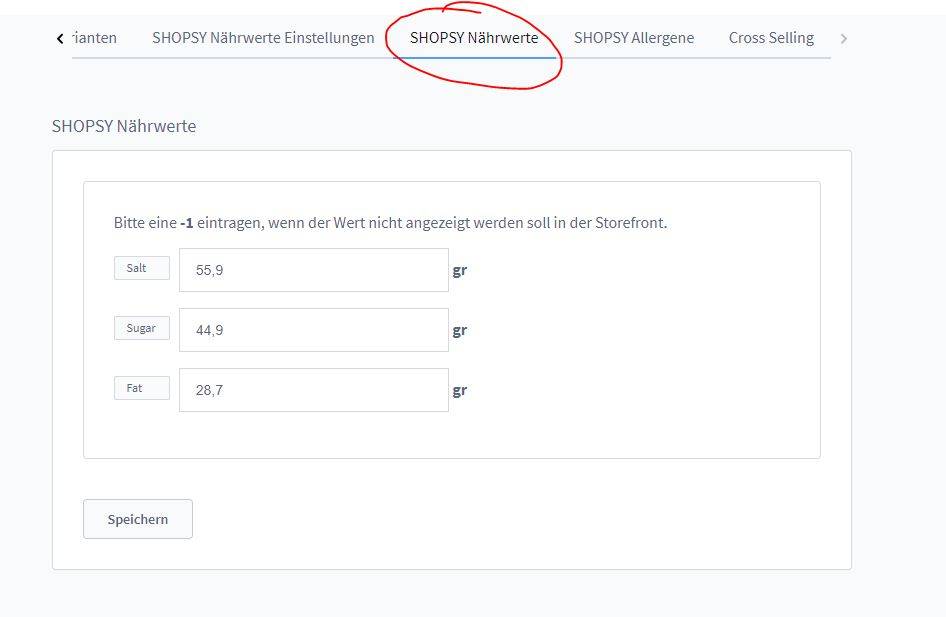Open the SHOPSY Nährwerte Einstellungen tab
This screenshot has width=946, height=617.
[263, 38]
